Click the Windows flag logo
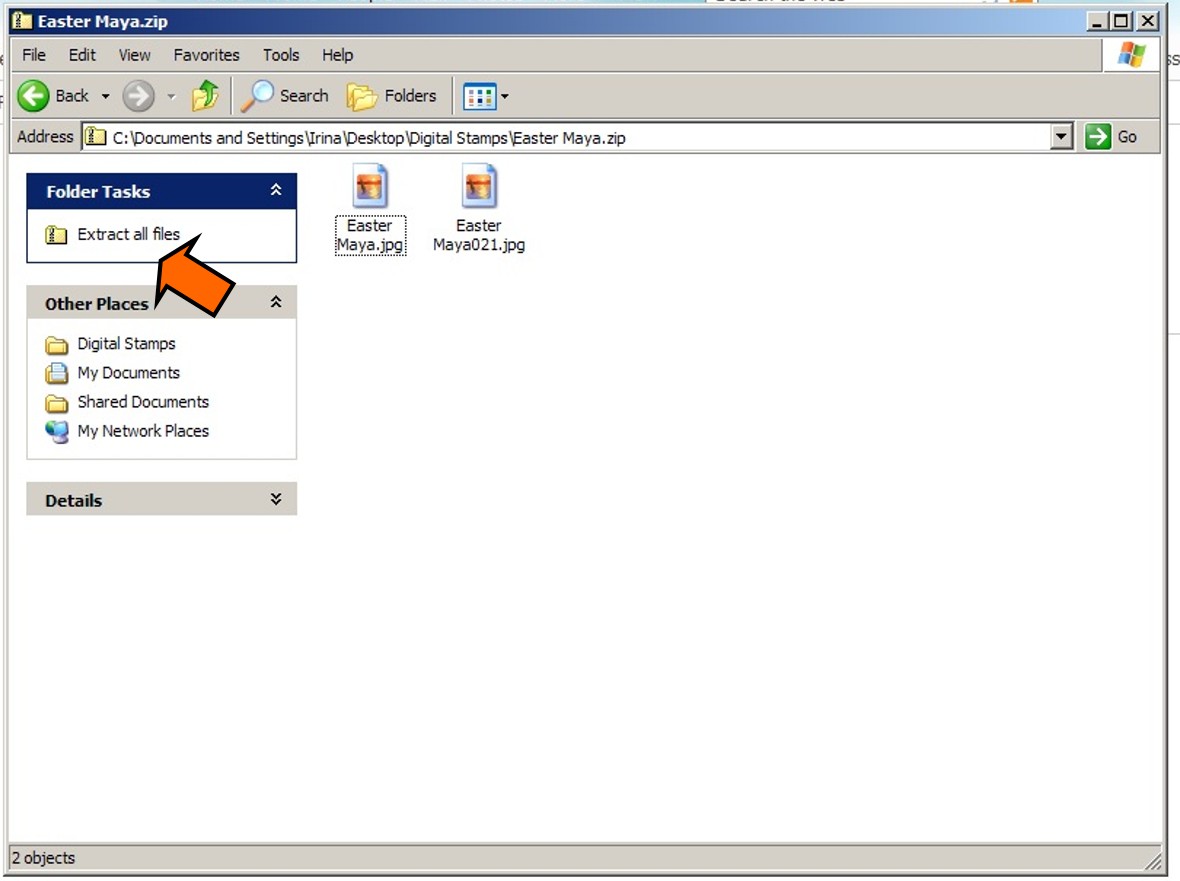 tap(1131, 55)
